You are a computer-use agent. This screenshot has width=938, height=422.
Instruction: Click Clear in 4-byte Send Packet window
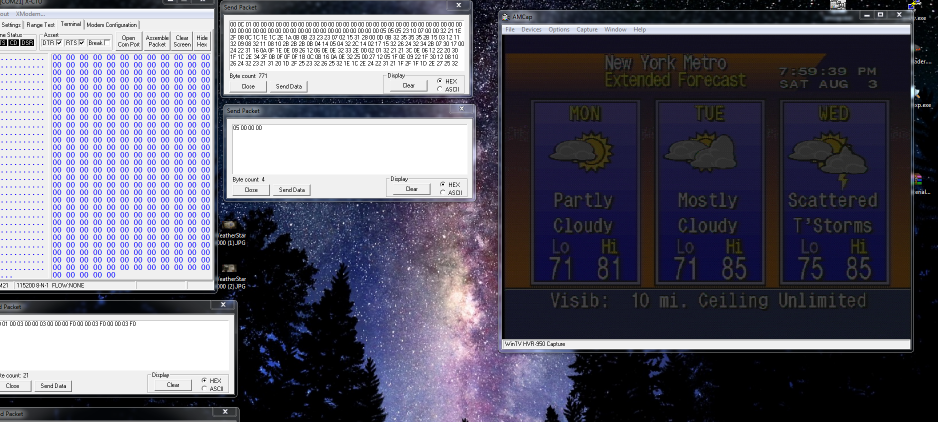click(411, 189)
